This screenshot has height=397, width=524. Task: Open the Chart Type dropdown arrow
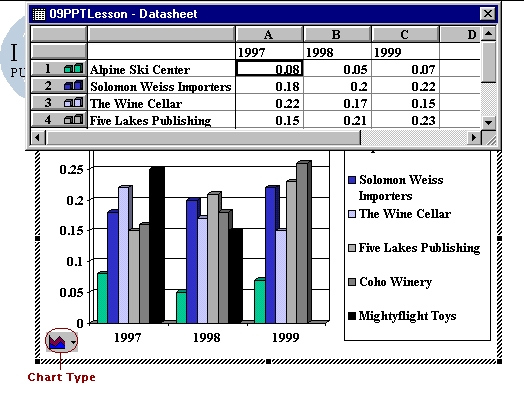point(73,342)
